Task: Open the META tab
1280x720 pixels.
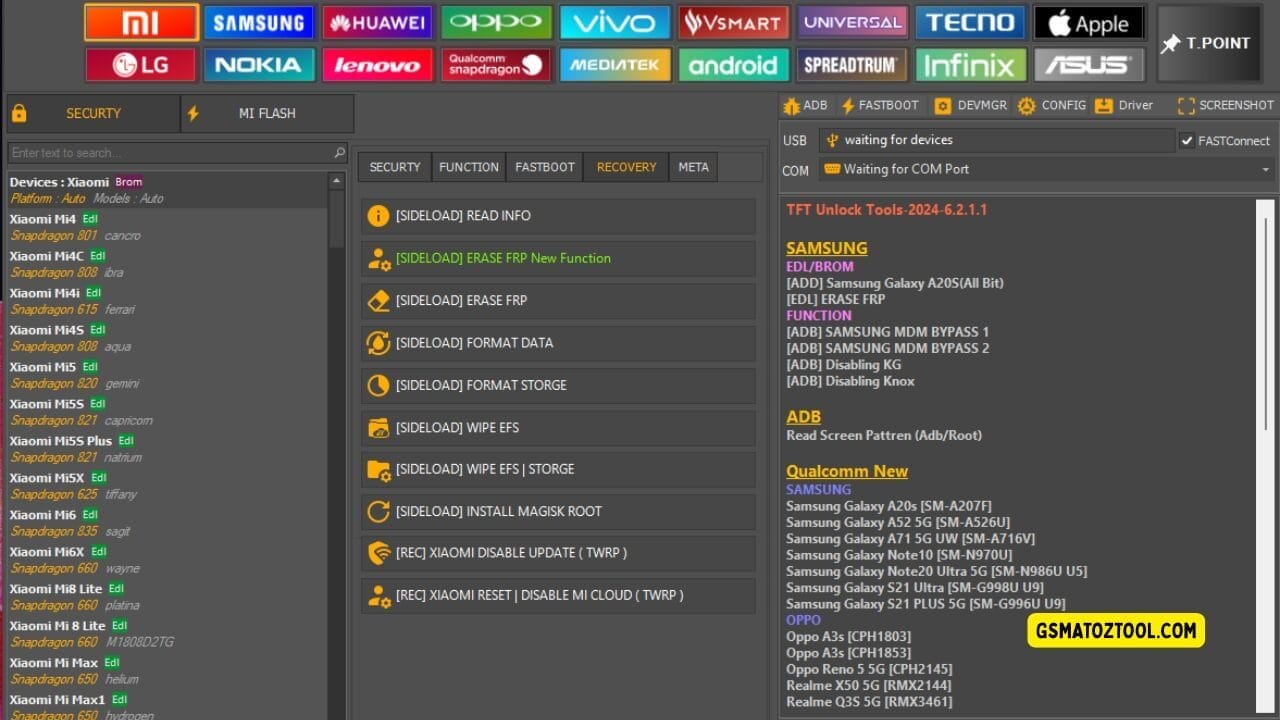Action: (x=693, y=167)
